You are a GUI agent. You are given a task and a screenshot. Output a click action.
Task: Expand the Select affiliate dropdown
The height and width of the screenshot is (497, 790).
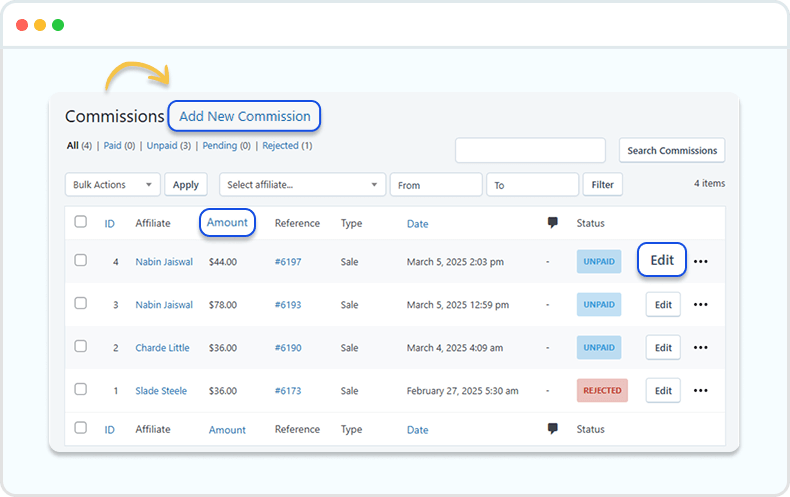(x=302, y=184)
